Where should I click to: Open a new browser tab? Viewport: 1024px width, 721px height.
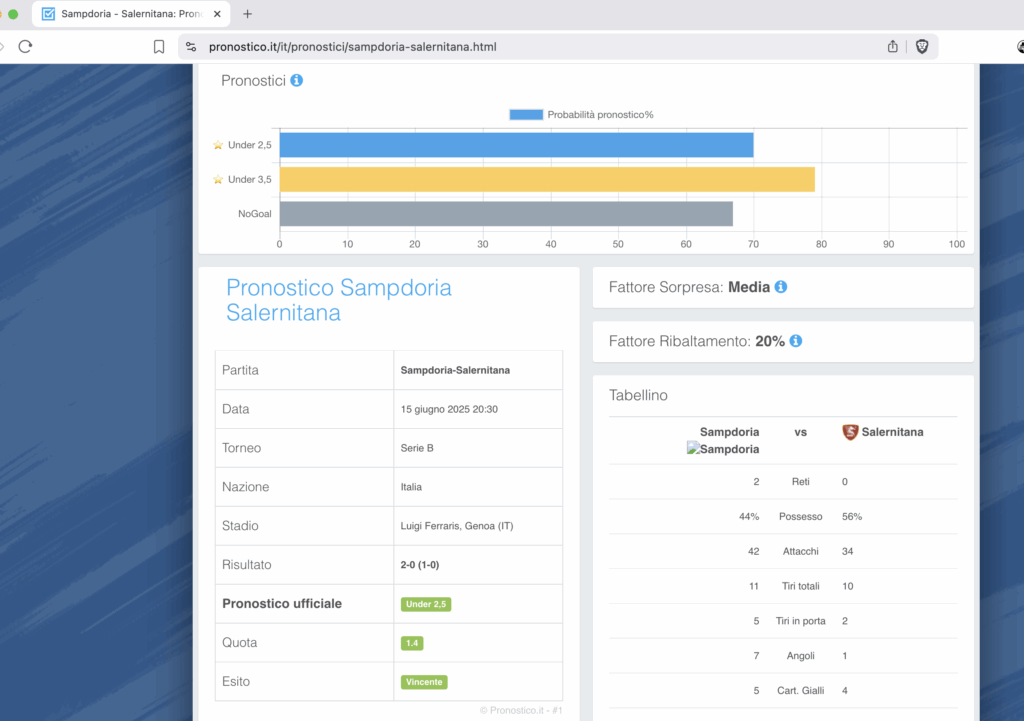tap(248, 14)
